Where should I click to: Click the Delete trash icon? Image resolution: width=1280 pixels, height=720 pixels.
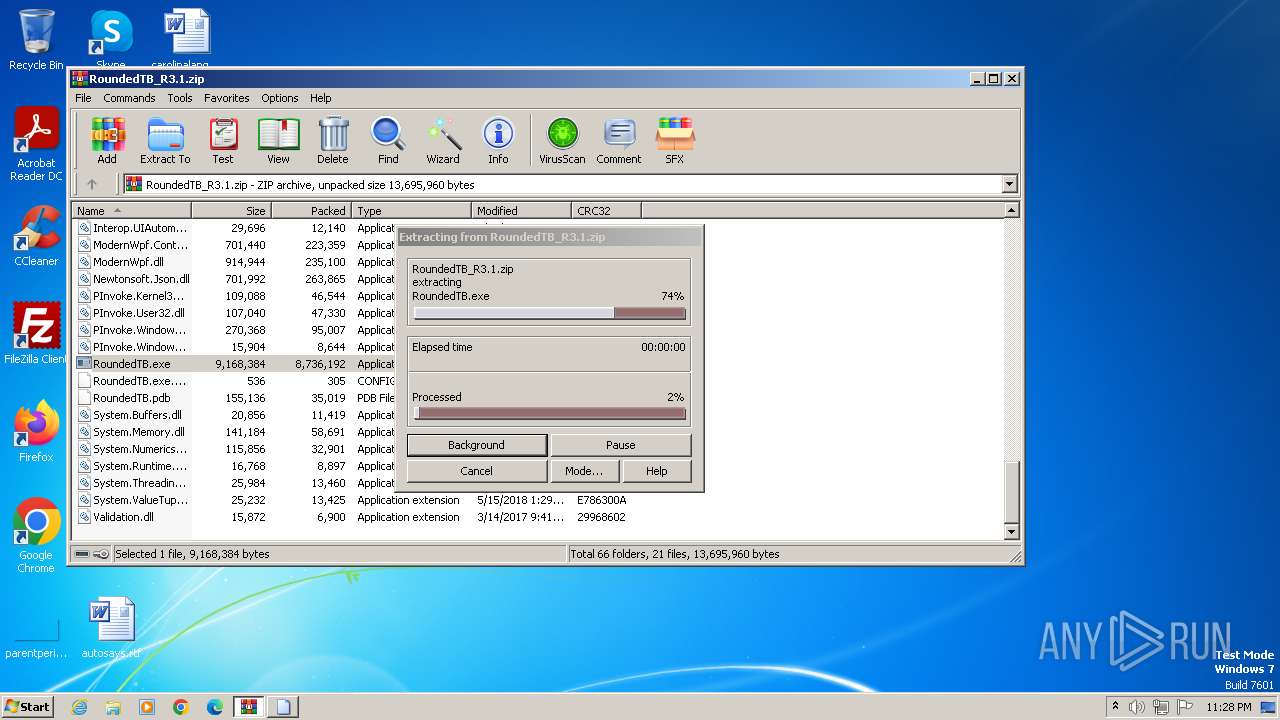point(333,140)
